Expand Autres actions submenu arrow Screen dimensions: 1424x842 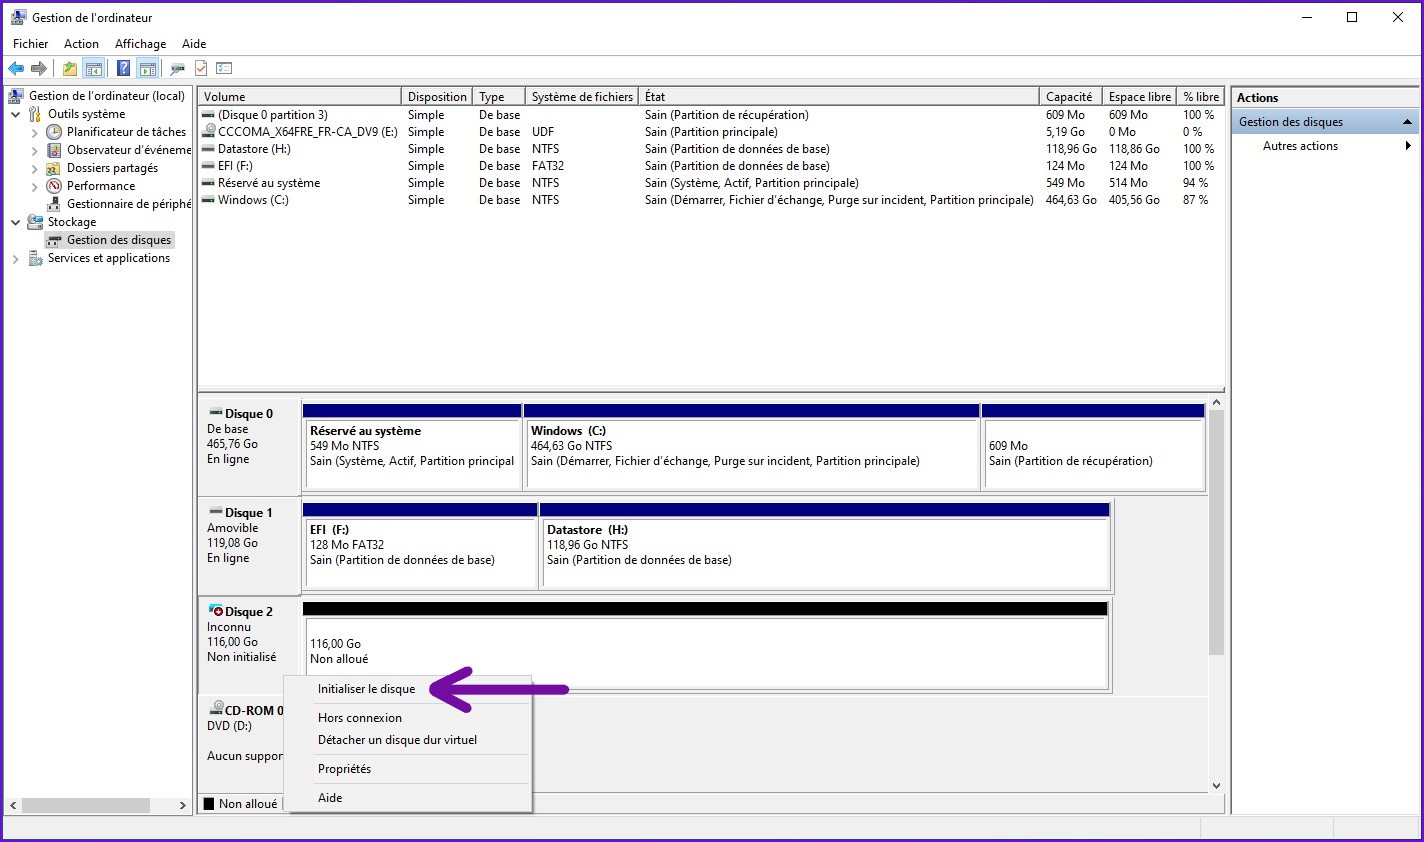click(x=1407, y=146)
